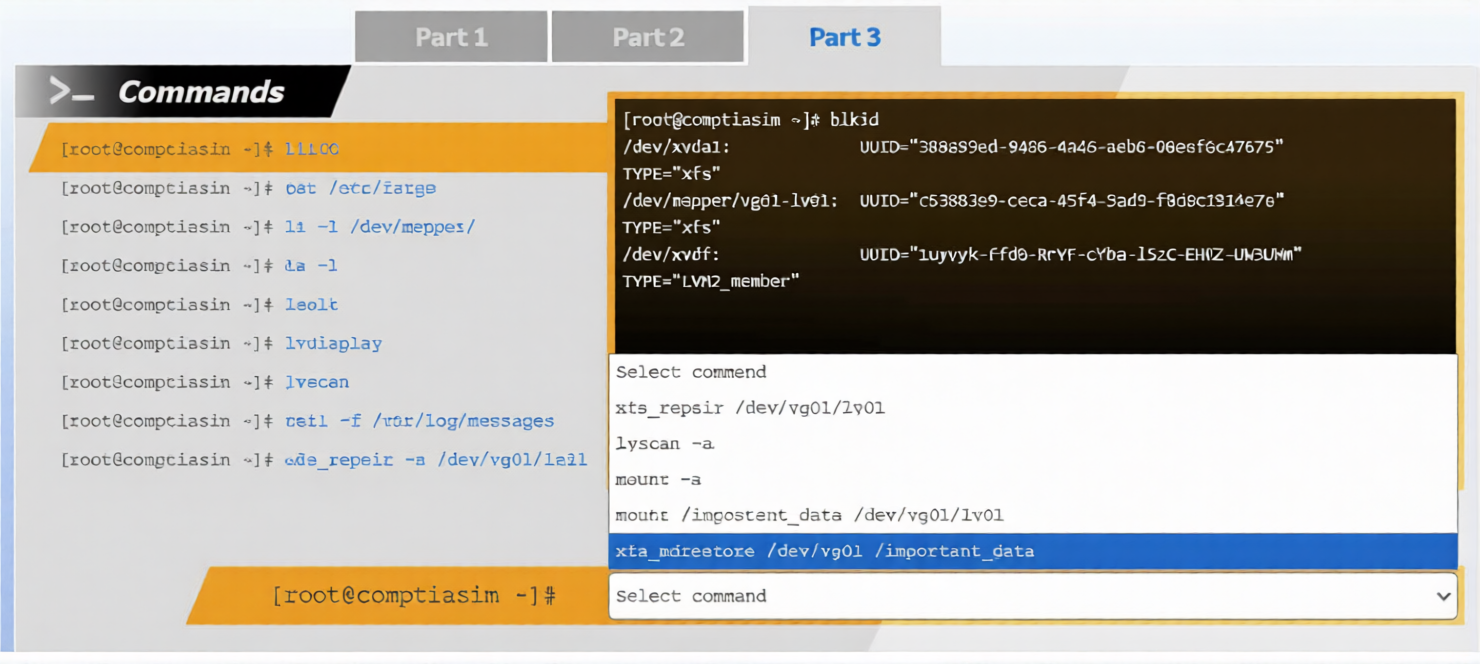Click the lvscan command entry

click(317, 382)
